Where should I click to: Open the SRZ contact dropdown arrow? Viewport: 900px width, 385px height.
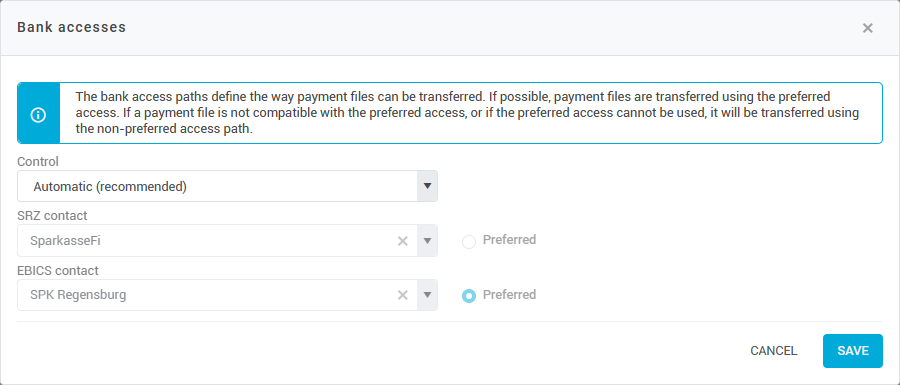(x=427, y=240)
